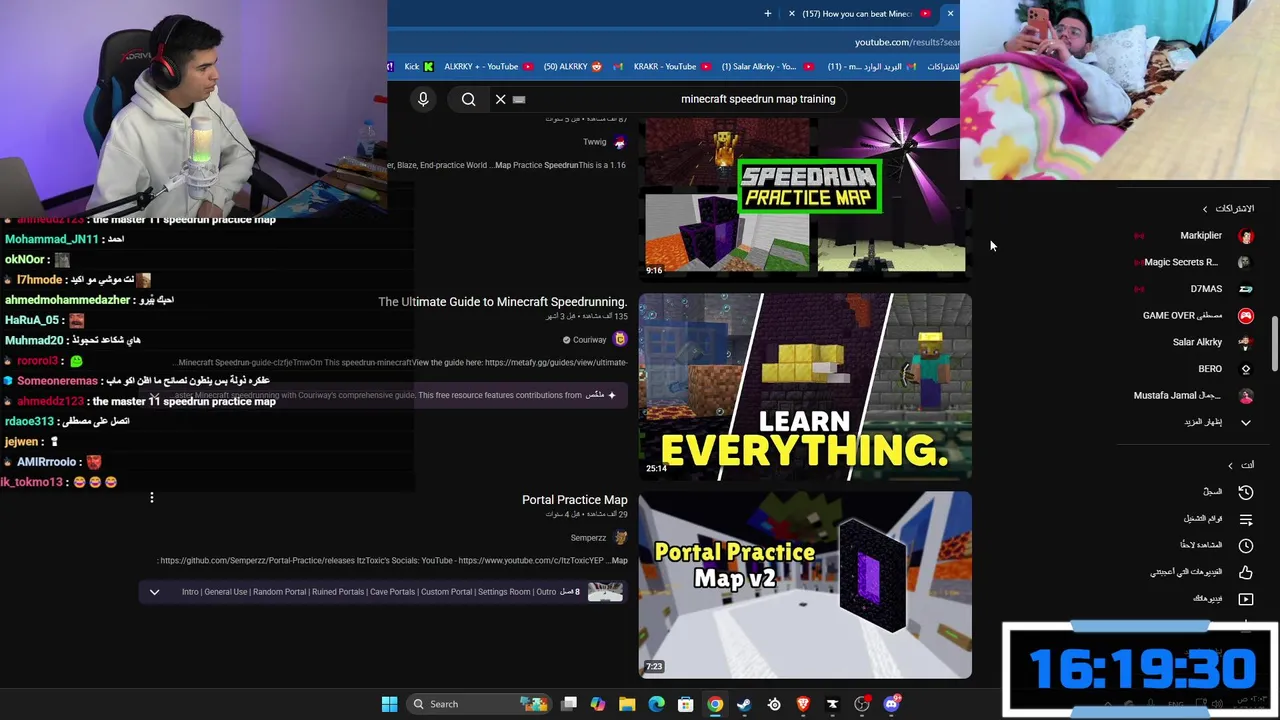
Task: Click the Twwig channel avatar
Action: point(620,142)
